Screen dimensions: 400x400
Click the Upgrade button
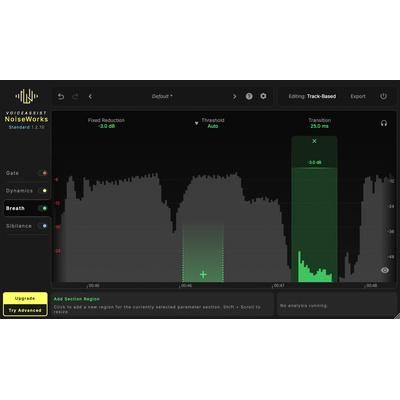[x=25, y=298]
